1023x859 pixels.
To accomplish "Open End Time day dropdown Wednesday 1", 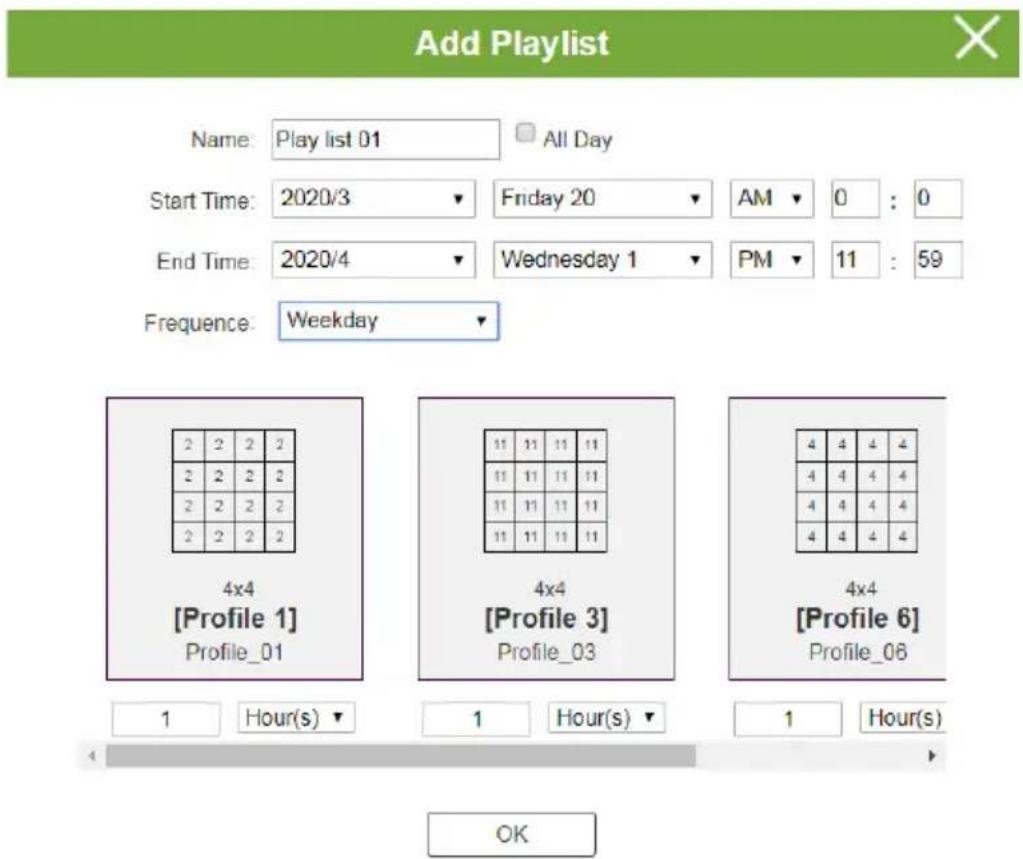I will pos(602,260).
